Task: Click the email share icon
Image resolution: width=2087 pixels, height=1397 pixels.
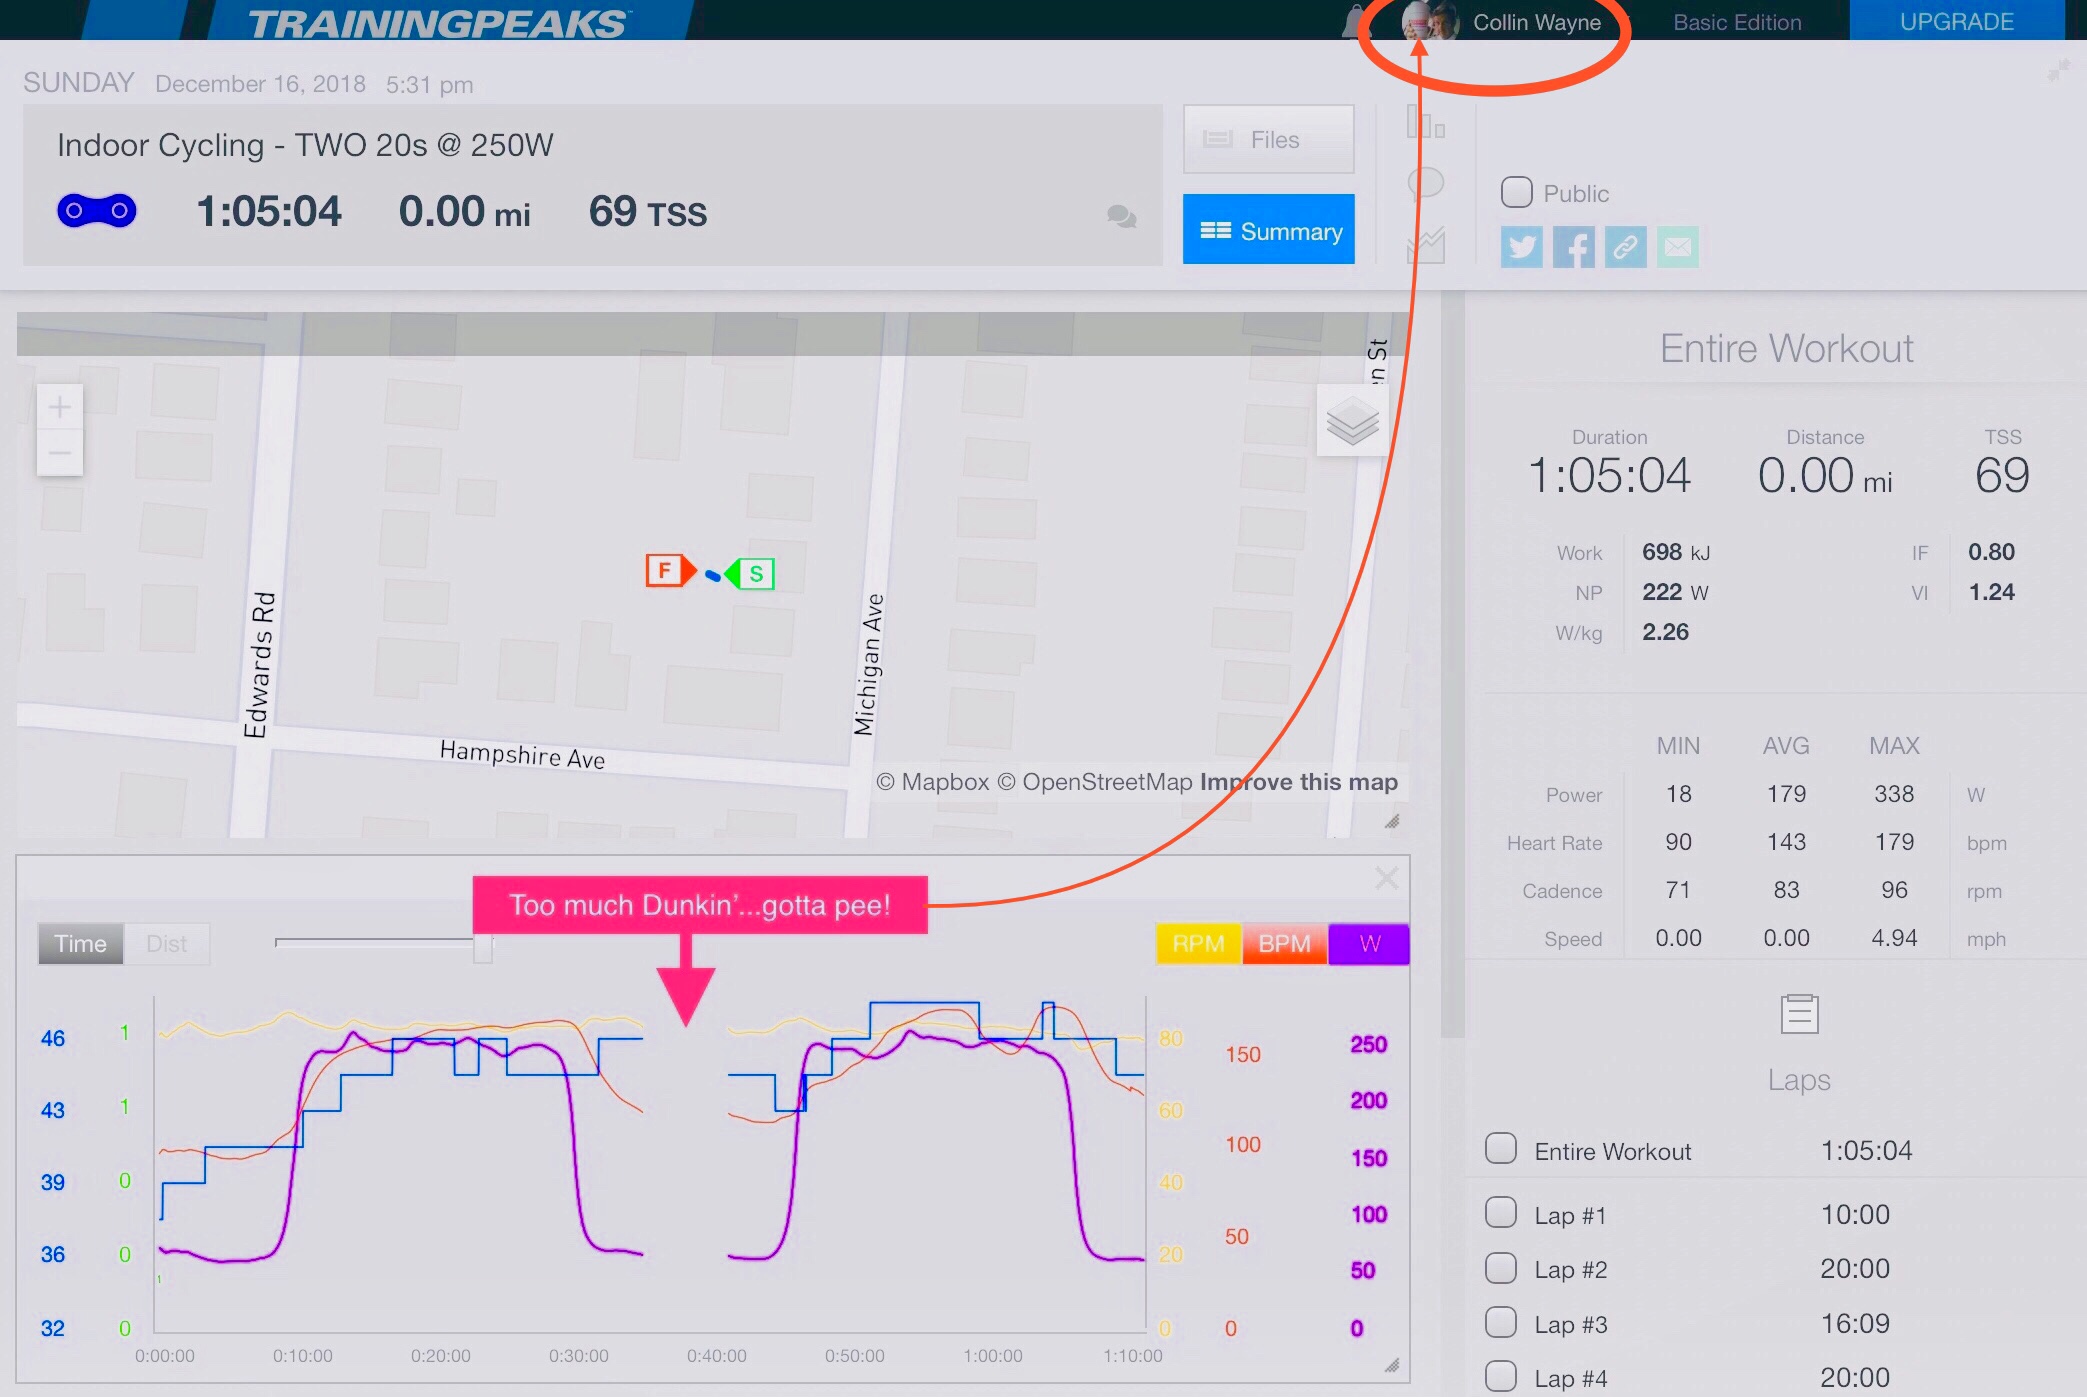Action: click(1677, 247)
